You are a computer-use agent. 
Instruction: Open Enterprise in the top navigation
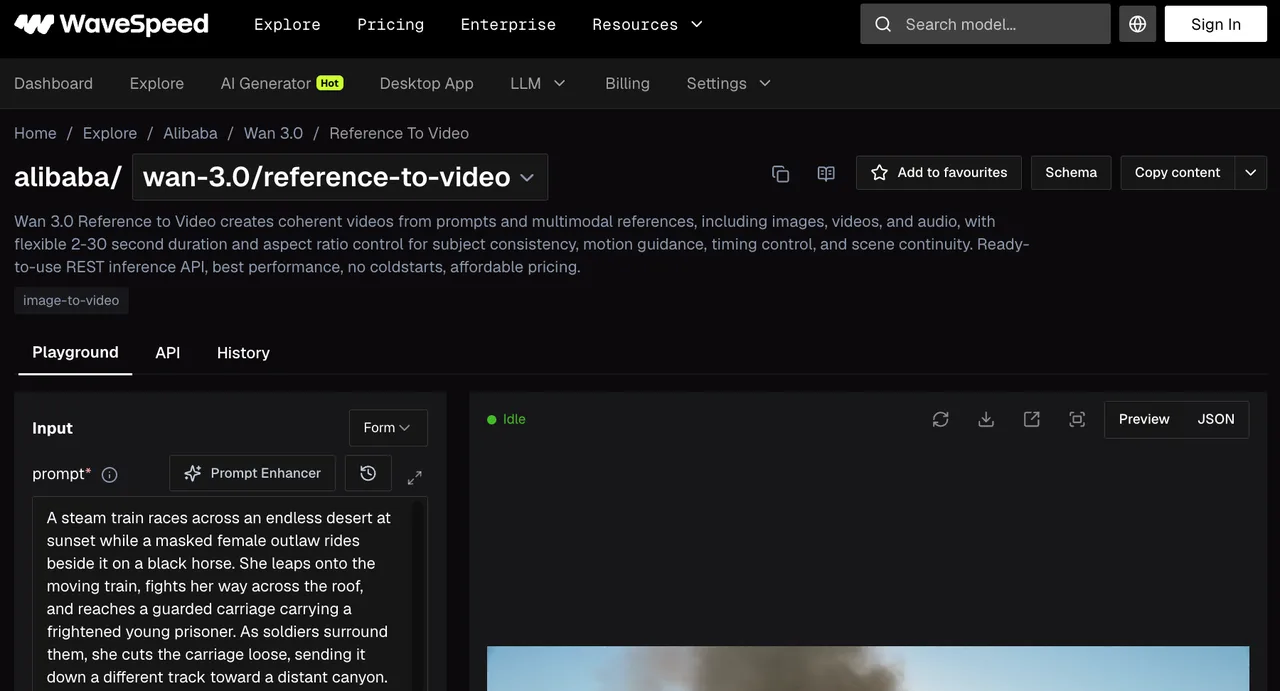pyautogui.click(x=508, y=24)
